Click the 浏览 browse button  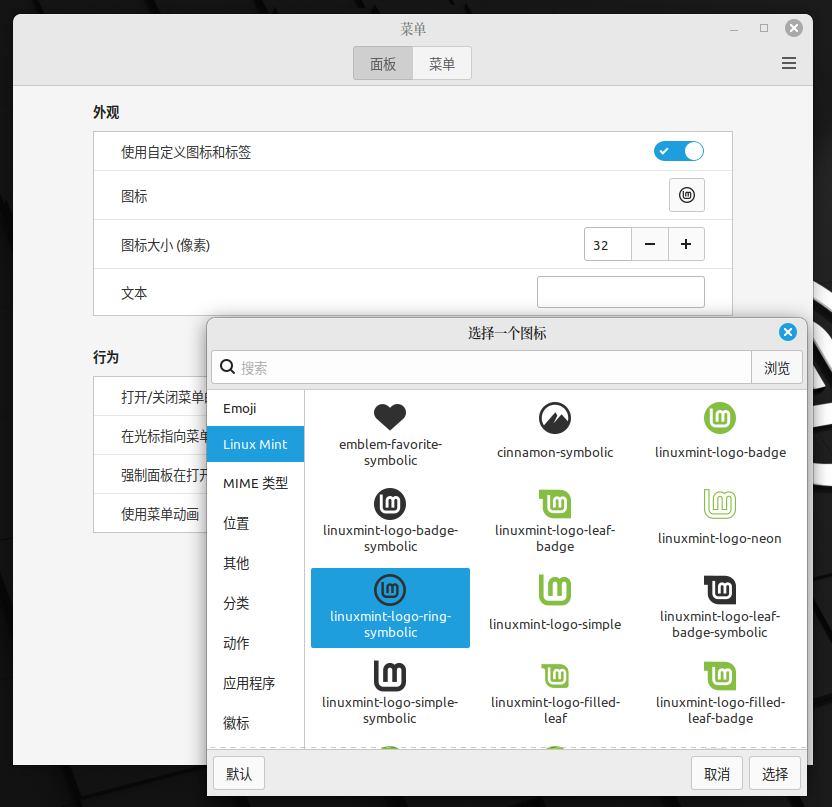[x=777, y=367]
